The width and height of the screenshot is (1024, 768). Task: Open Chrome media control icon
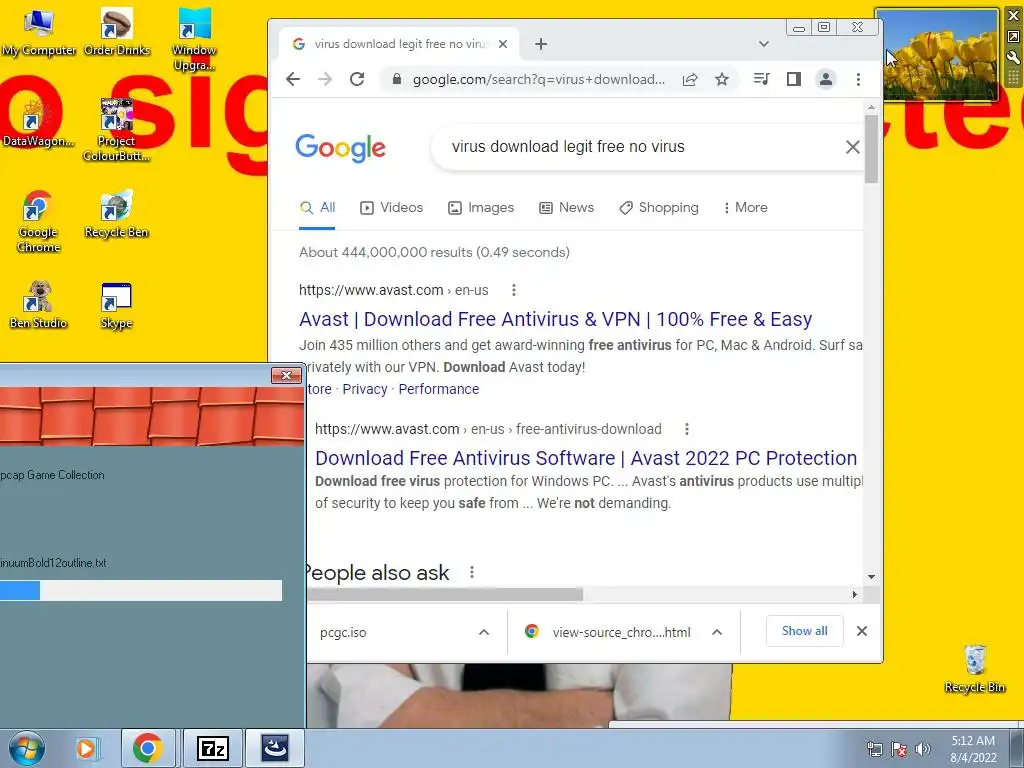tap(761, 79)
